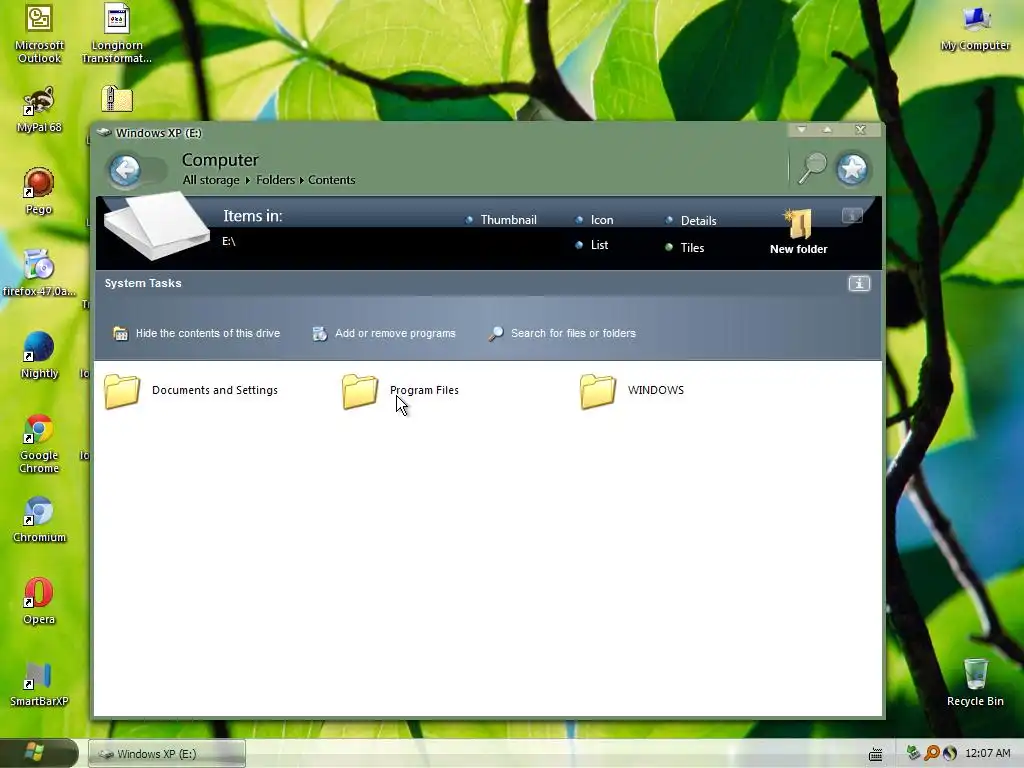
Task: Select Details view option
Action: click(x=691, y=221)
